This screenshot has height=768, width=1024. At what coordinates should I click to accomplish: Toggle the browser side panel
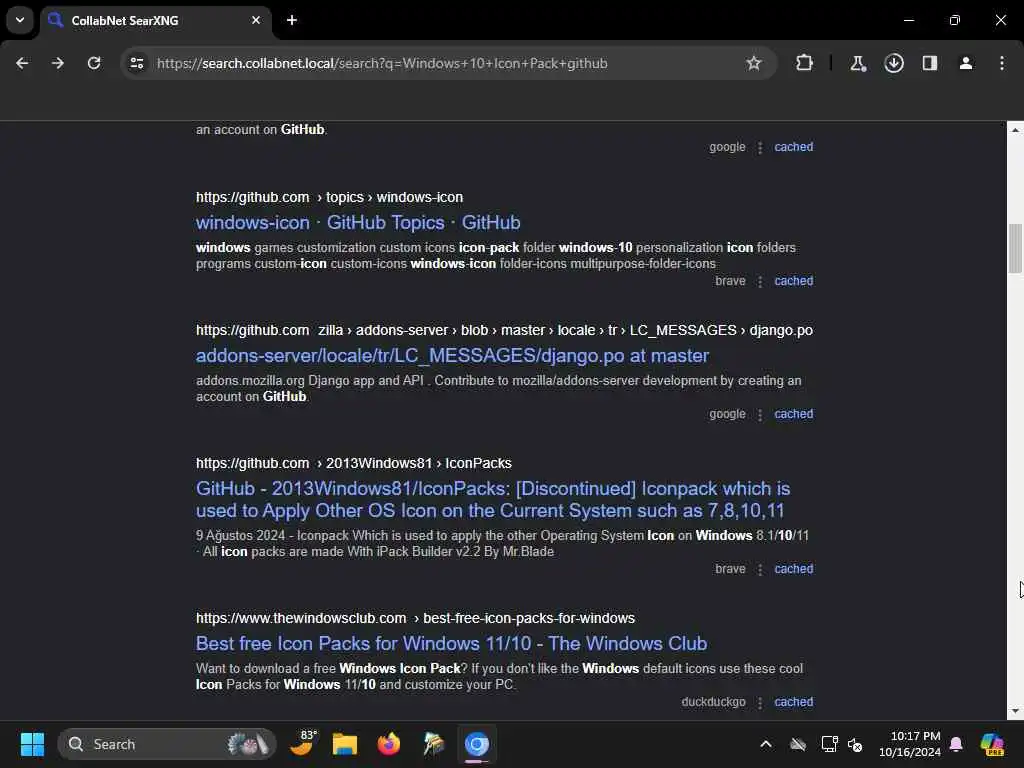click(929, 63)
